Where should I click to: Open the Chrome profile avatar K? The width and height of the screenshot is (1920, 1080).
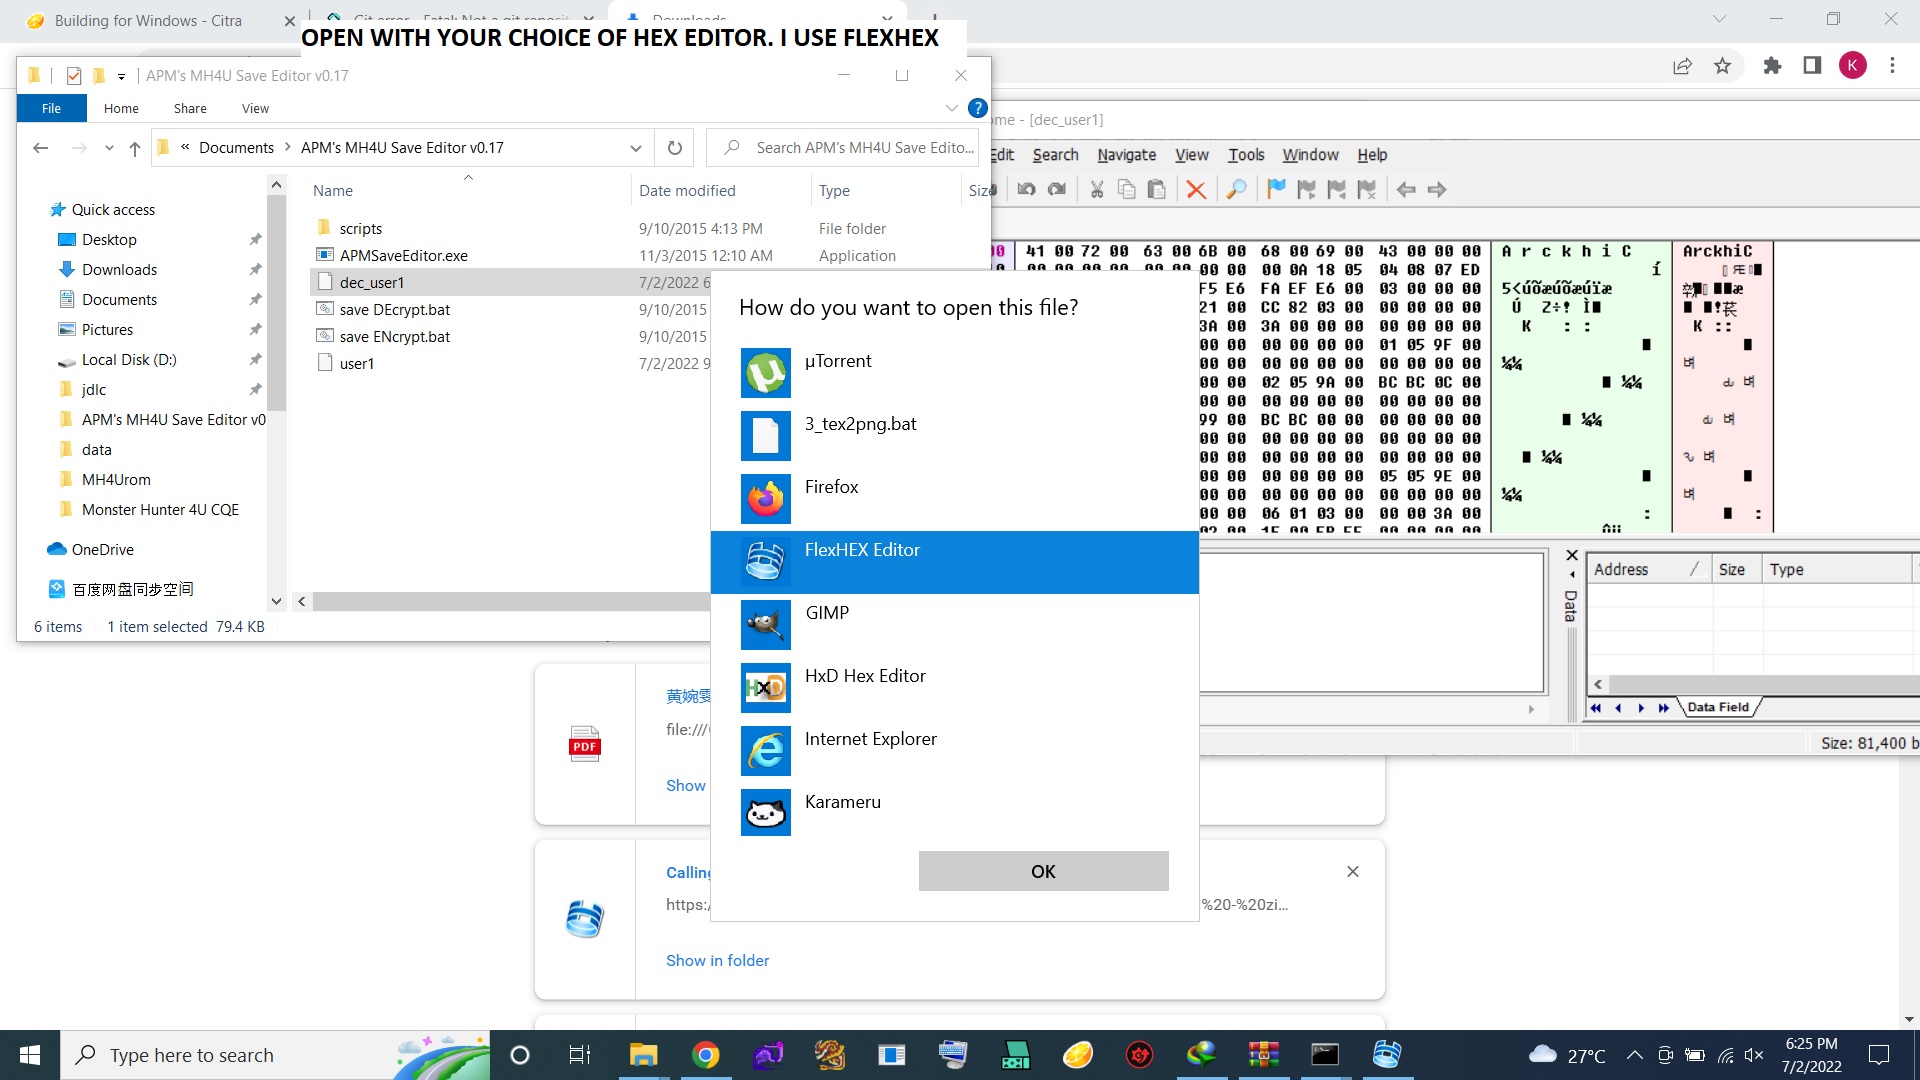[x=1852, y=66]
